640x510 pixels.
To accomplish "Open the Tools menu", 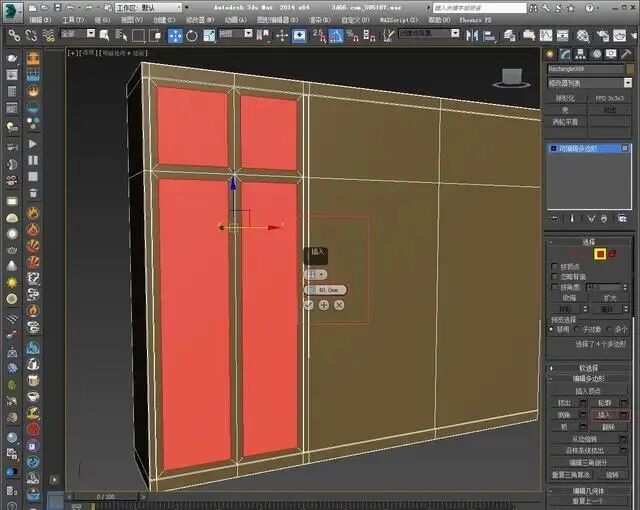I will tap(73, 20).
